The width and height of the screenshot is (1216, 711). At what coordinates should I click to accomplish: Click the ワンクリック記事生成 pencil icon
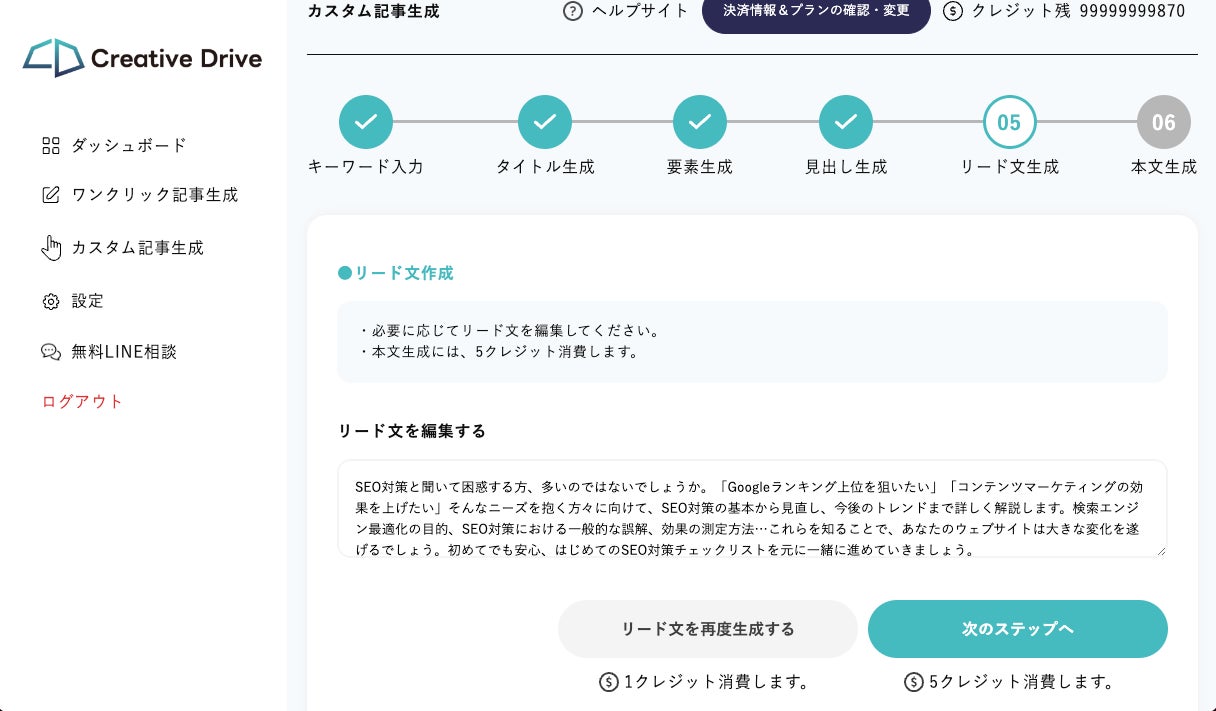tap(51, 195)
